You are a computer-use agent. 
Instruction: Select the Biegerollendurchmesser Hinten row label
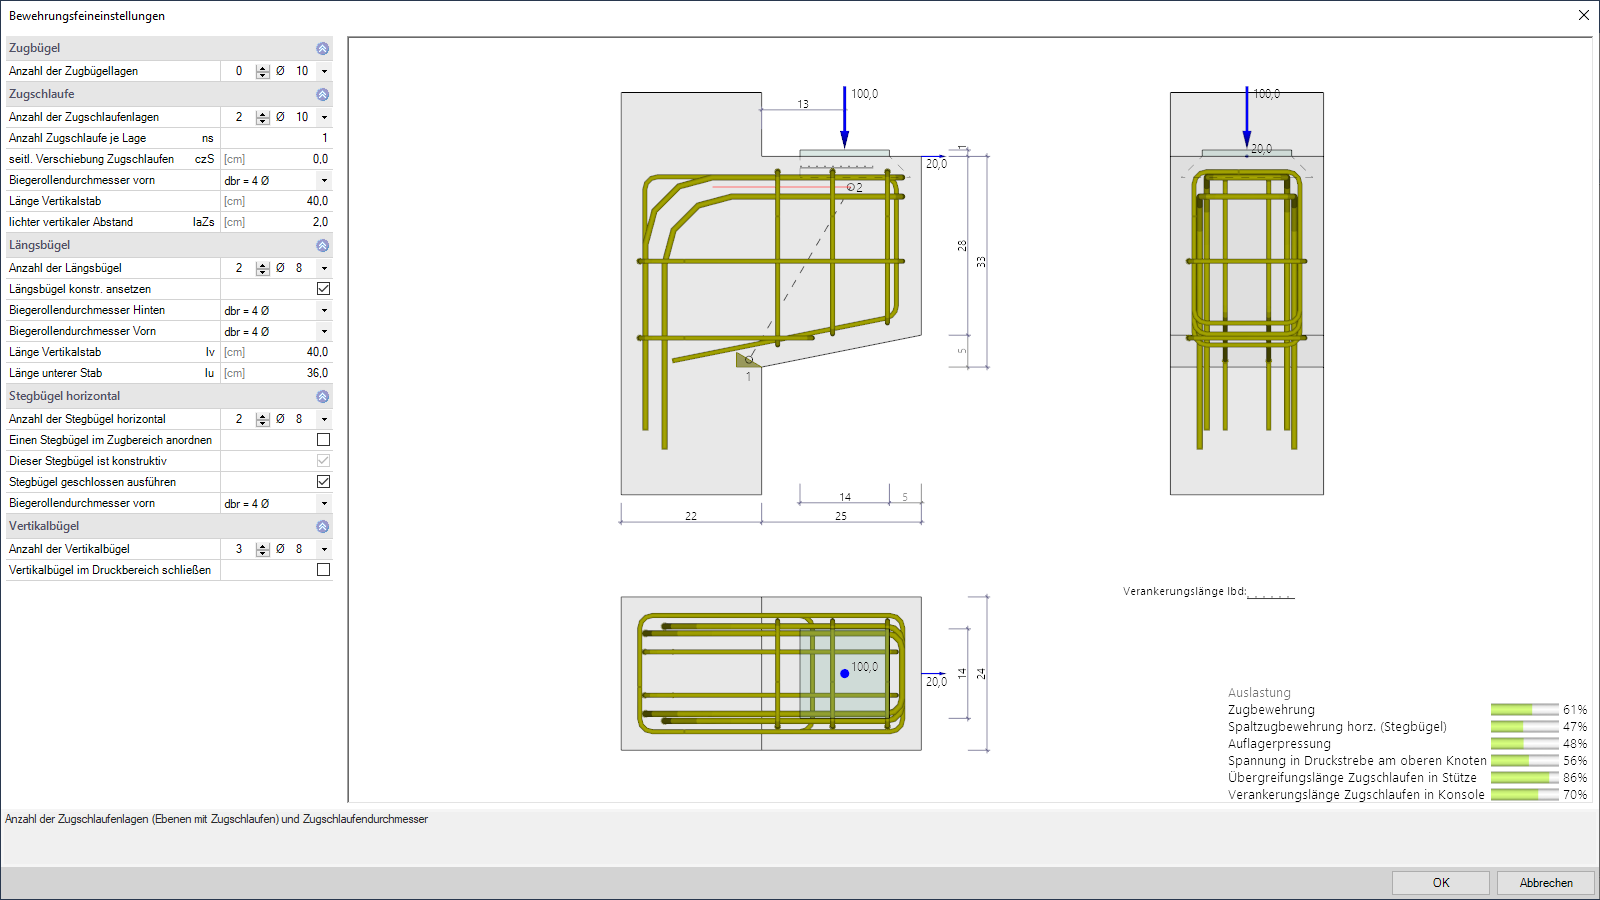coord(87,310)
